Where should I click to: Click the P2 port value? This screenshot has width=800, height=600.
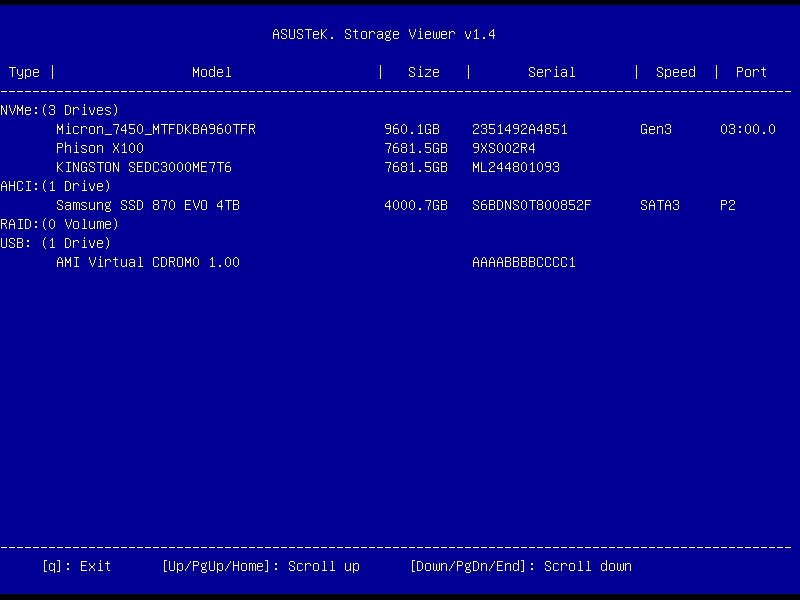click(728, 205)
